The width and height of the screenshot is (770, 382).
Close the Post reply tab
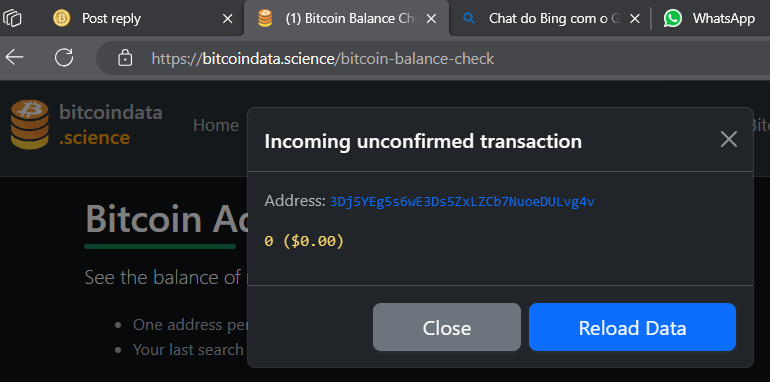tap(227, 19)
